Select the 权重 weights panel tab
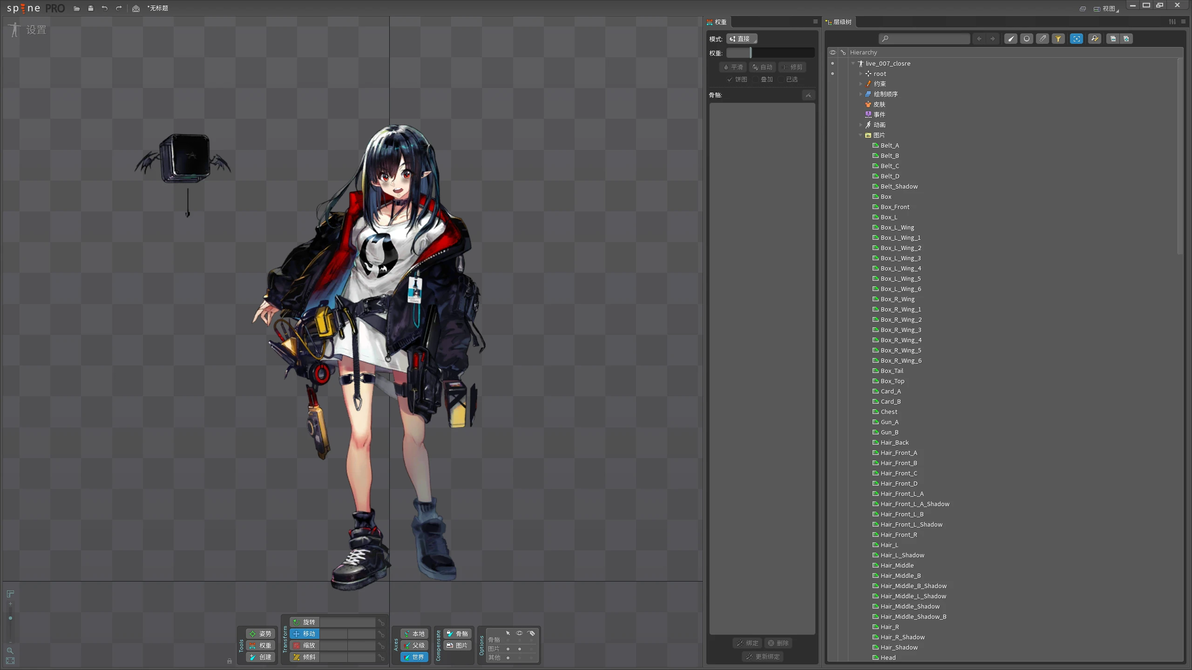Screen dimensions: 1192x670 pos(717,22)
